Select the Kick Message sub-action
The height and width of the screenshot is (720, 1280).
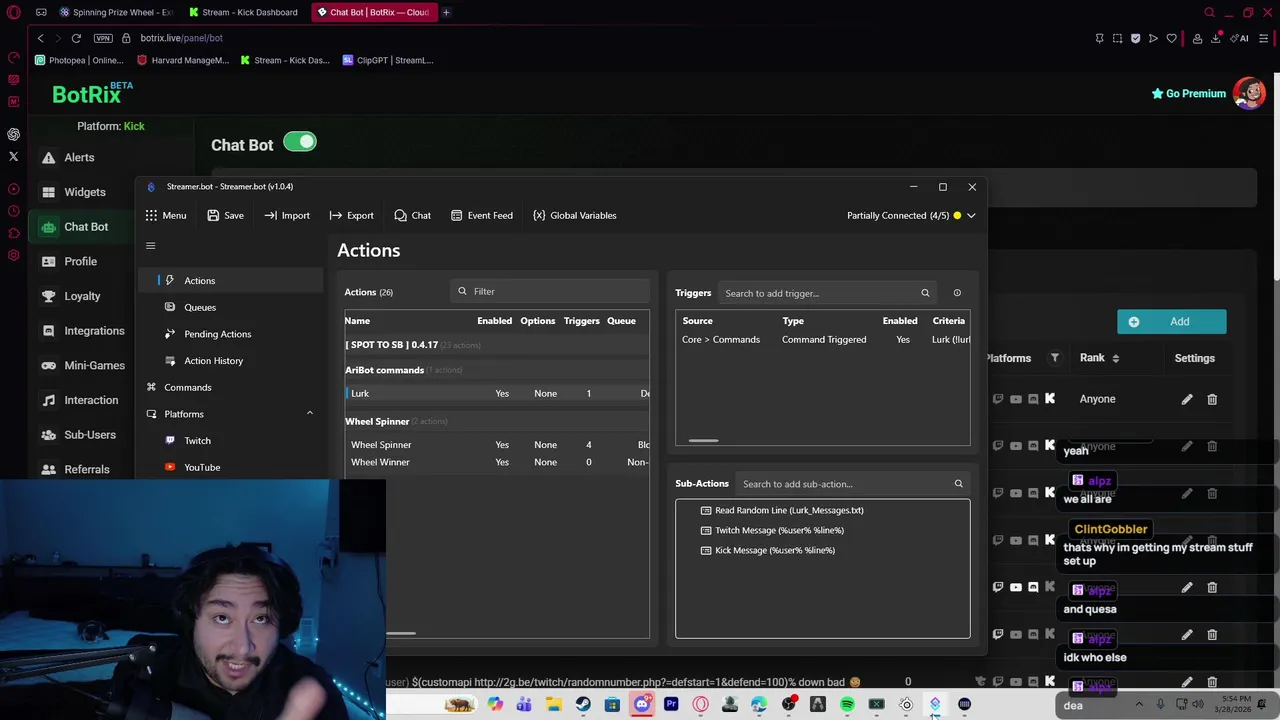[x=774, y=550]
